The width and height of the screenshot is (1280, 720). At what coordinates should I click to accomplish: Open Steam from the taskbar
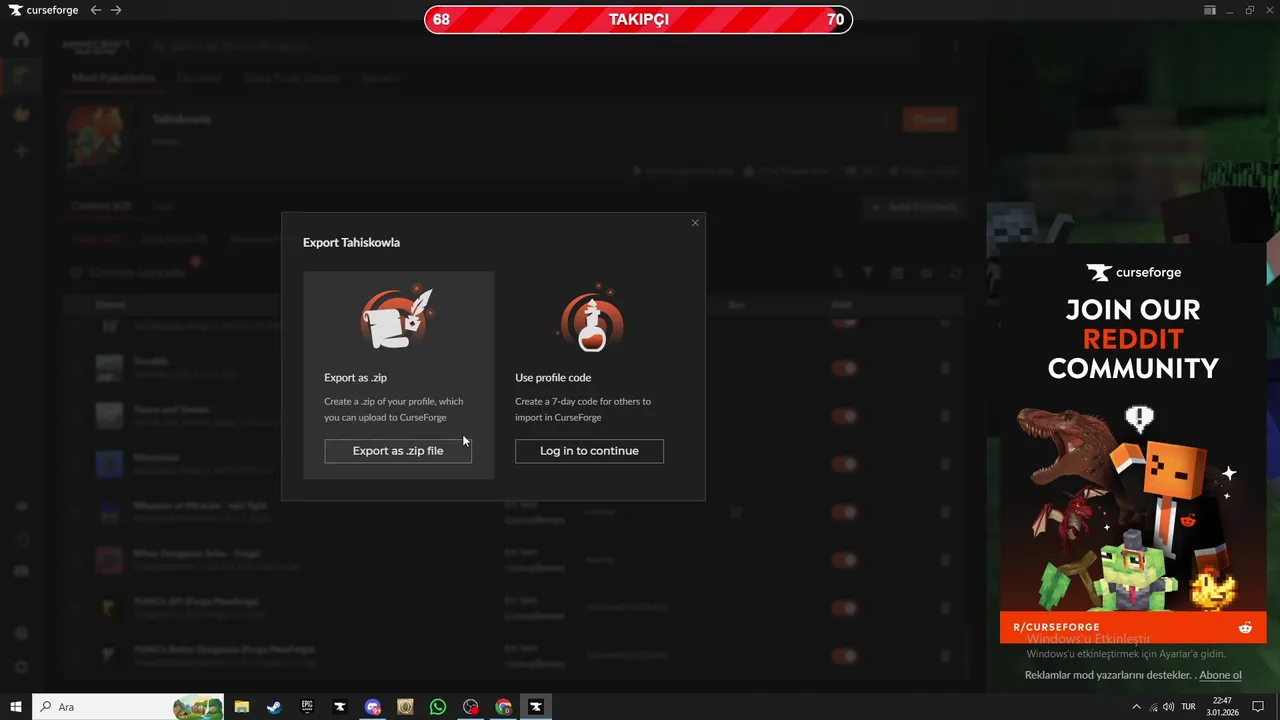pyautogui.click(x=274, y=707)
